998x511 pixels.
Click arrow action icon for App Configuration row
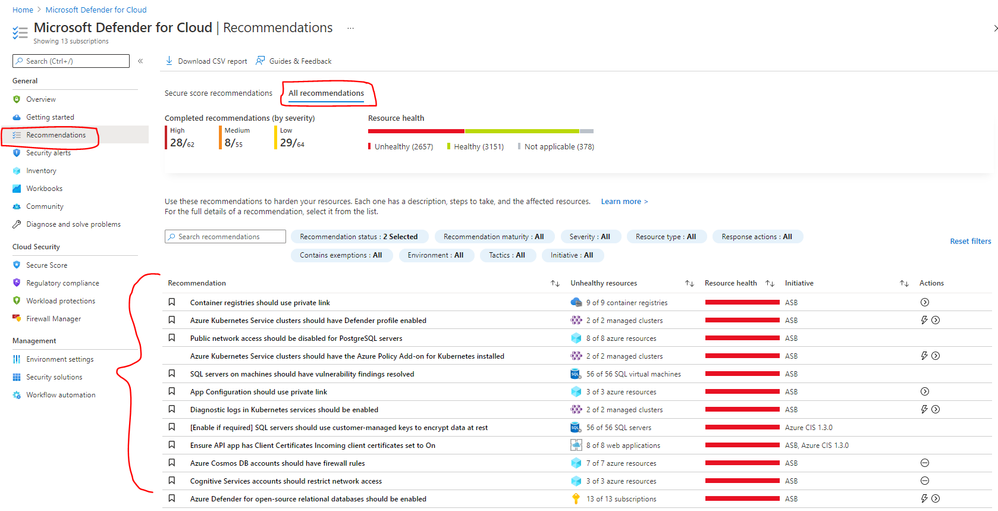click(925, 391)
